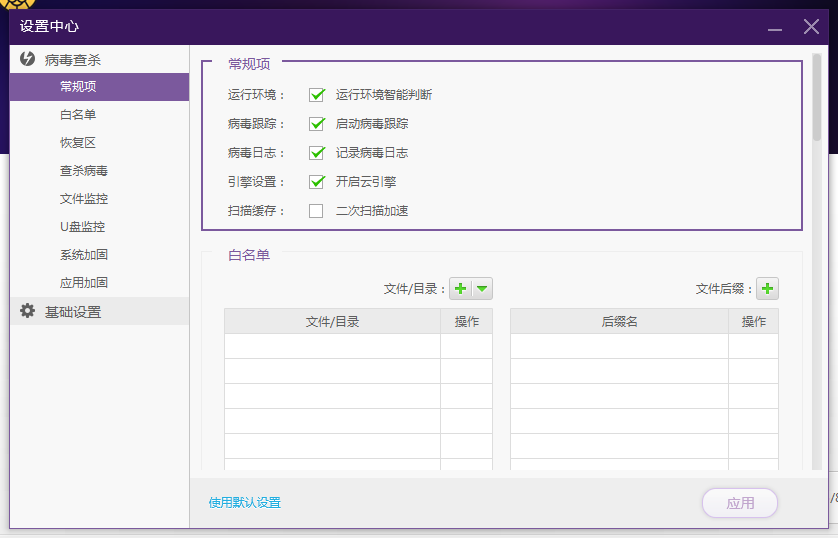Open the 病毒查杀 section with lightning icon
This screenshot has height=538, width=838.
pyautogui.click(x=99, y=59)
